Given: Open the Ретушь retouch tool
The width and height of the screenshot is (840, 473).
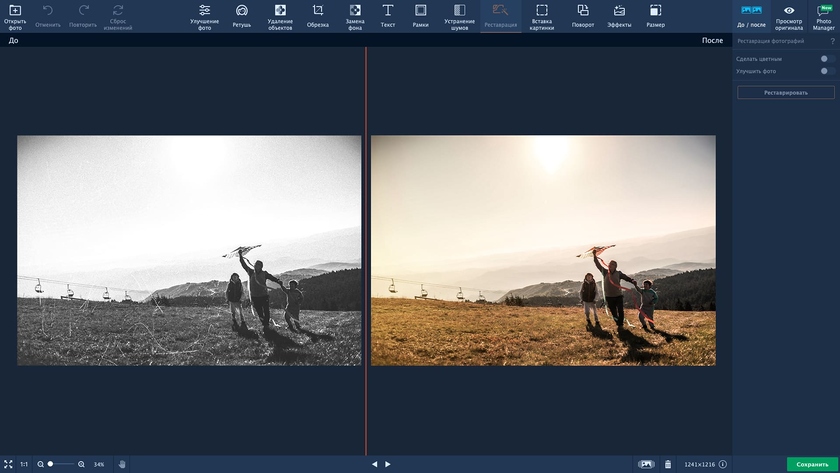Looking at the screenshot, I should coord(242,15).
